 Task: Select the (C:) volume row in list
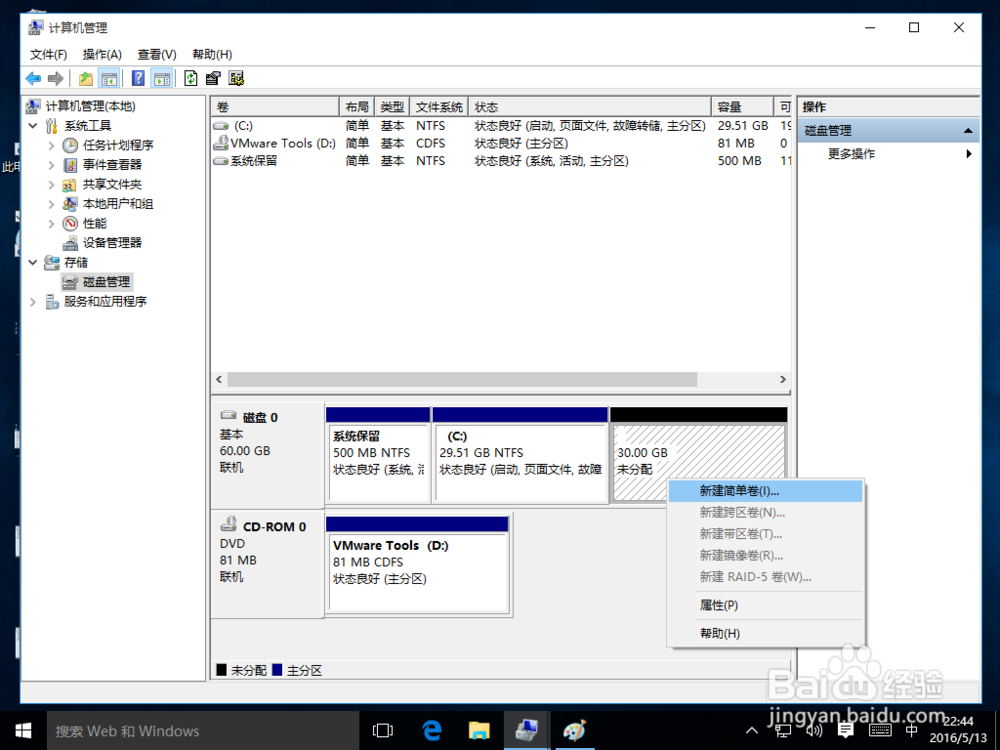click(501, 126)
